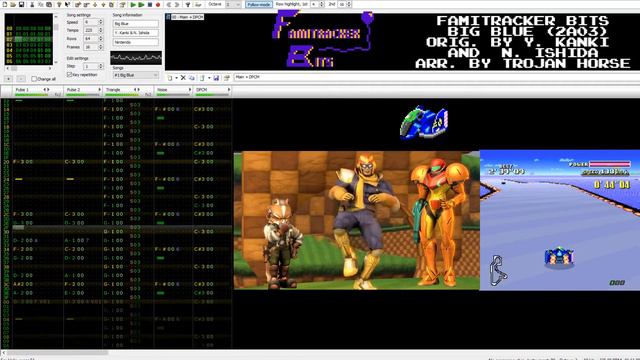
Task: Click the pattern editor horizontal scrollbar
Action: click(x=320, y=352)
